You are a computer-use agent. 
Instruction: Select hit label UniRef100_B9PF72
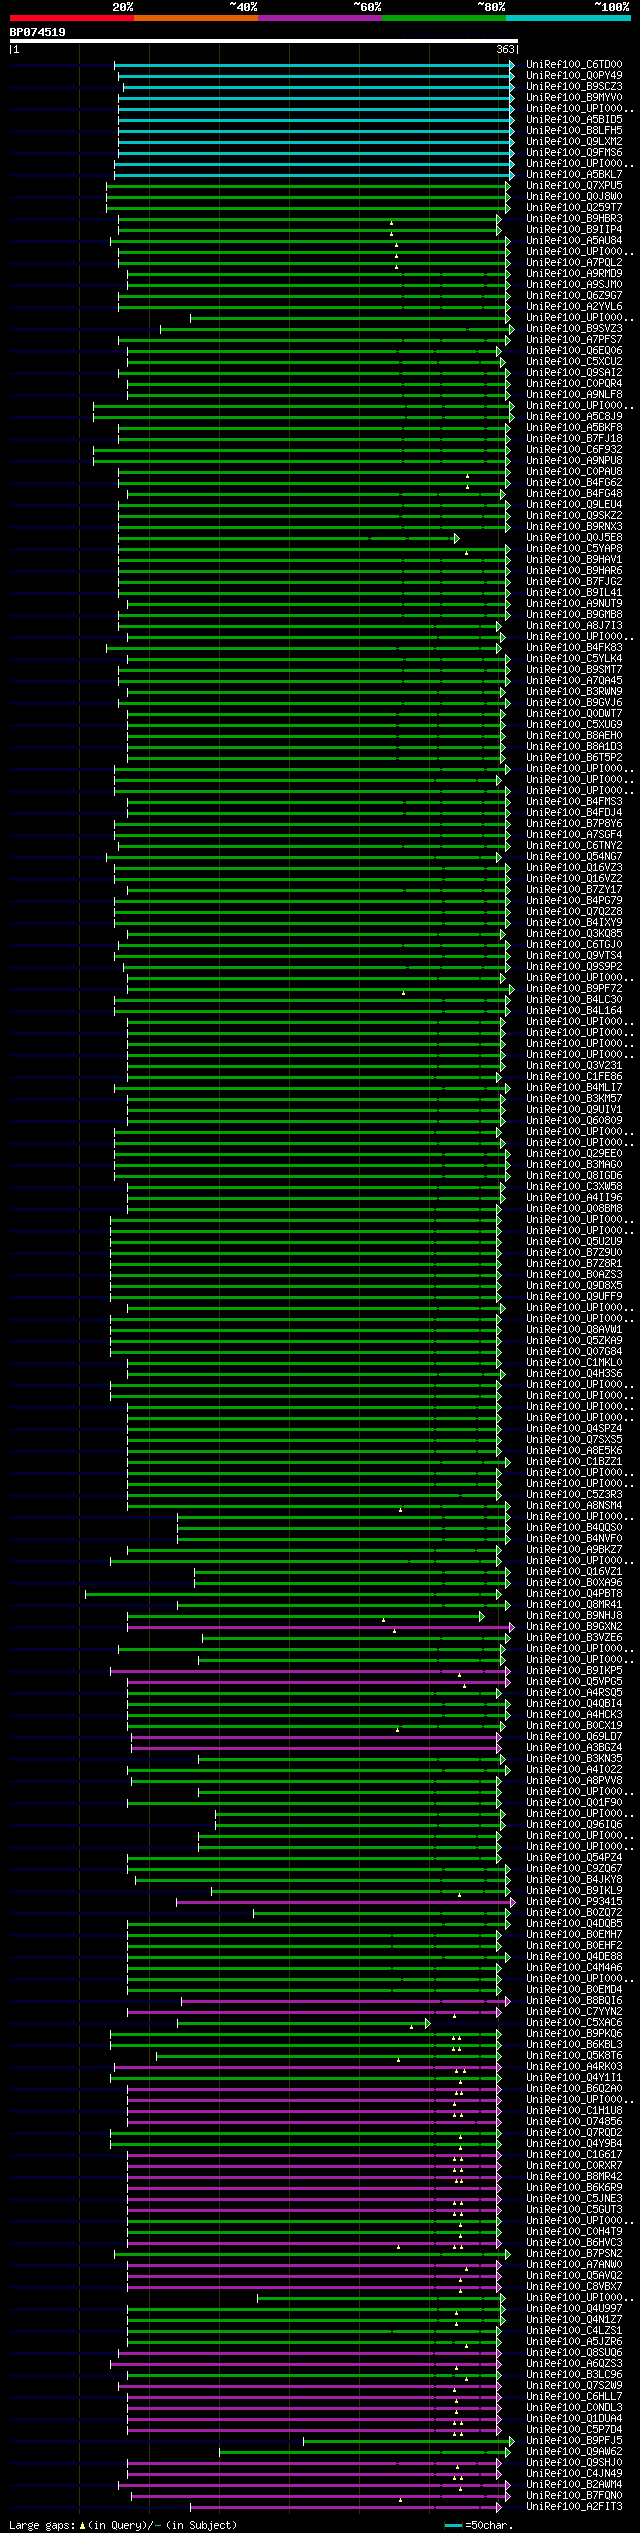pyautogui.click(x=574, y=989)
